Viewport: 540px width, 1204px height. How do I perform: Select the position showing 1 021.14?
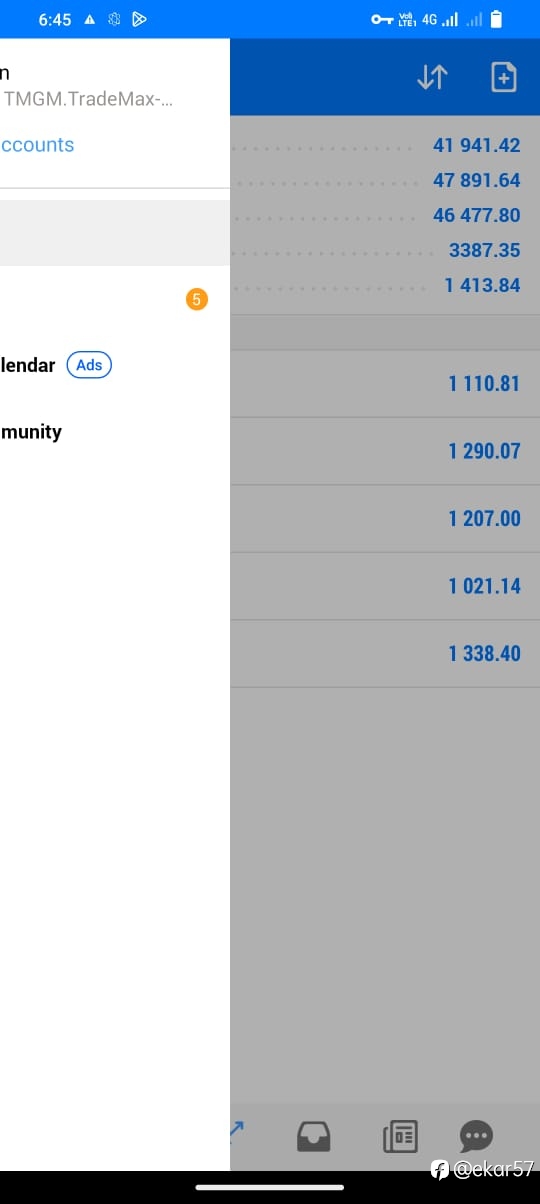coord(385,586)
